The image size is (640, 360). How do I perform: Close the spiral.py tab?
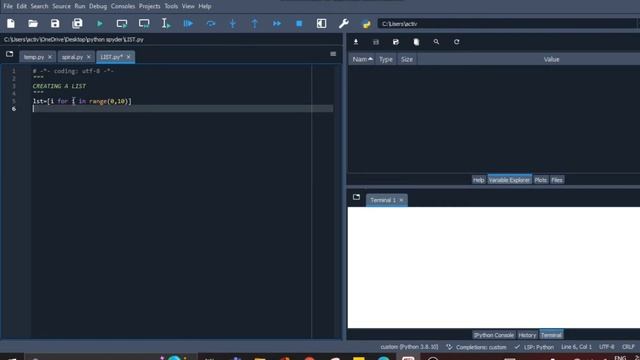[89, 57]
